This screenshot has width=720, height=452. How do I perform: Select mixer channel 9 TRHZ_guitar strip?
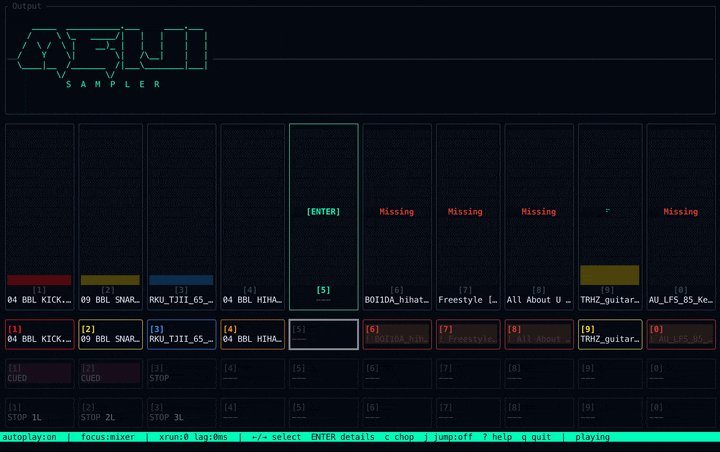pyautogui.click(x=610, y=217)
